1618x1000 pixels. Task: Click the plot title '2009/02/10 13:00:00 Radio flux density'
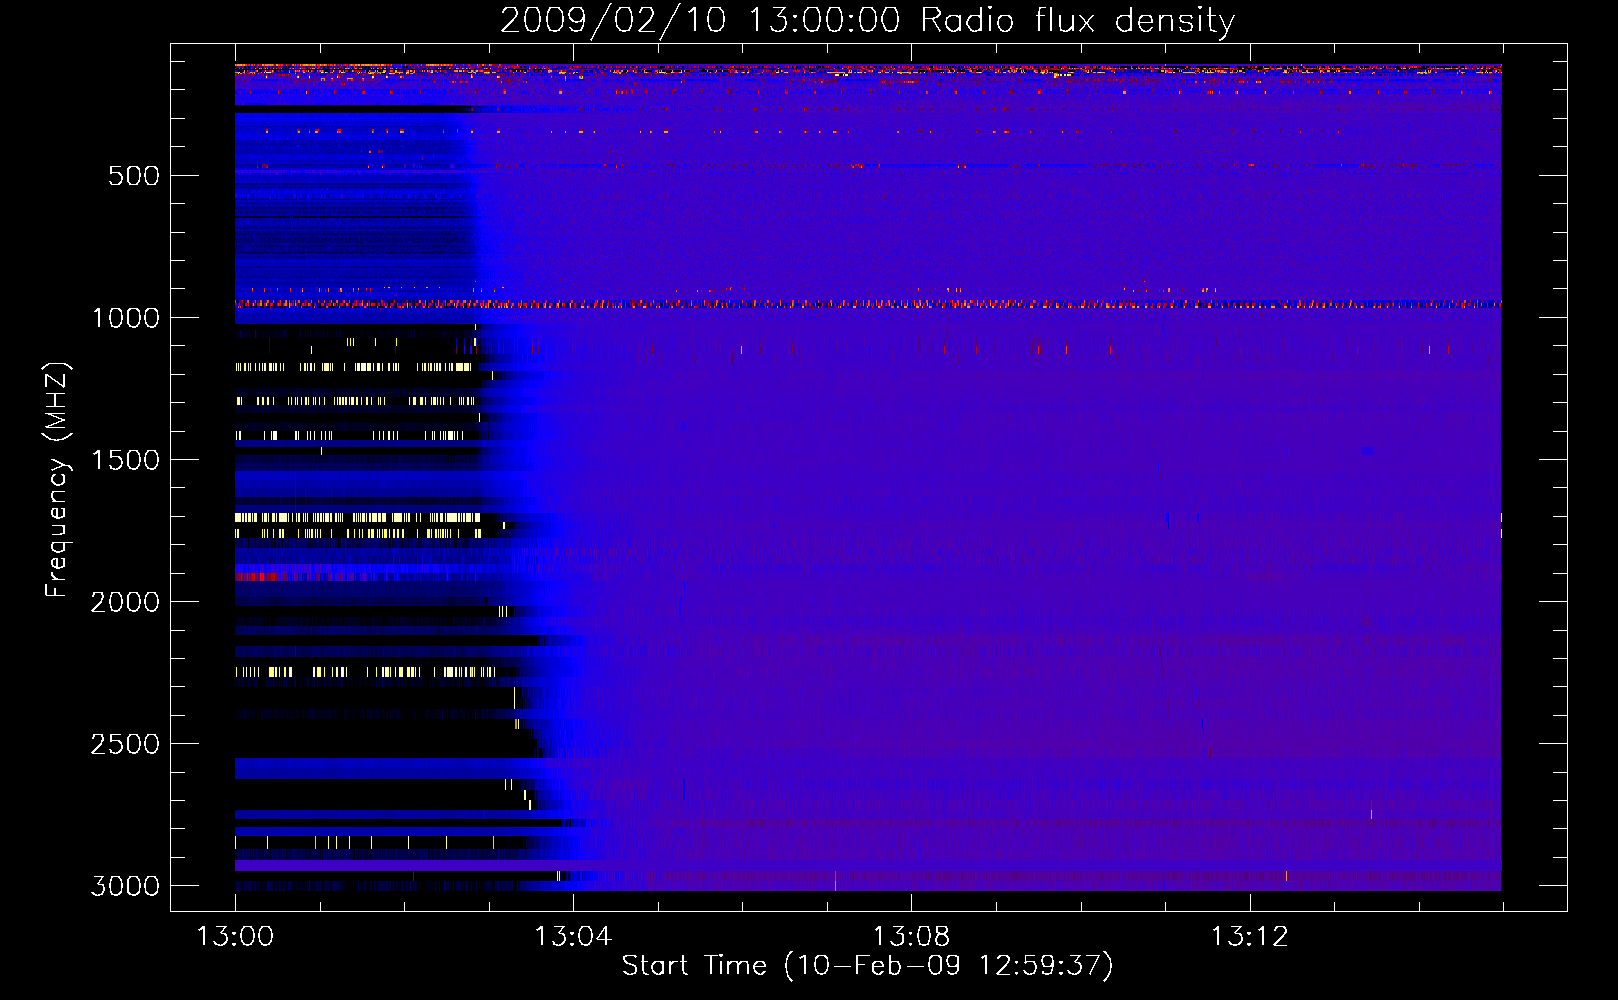867,20
